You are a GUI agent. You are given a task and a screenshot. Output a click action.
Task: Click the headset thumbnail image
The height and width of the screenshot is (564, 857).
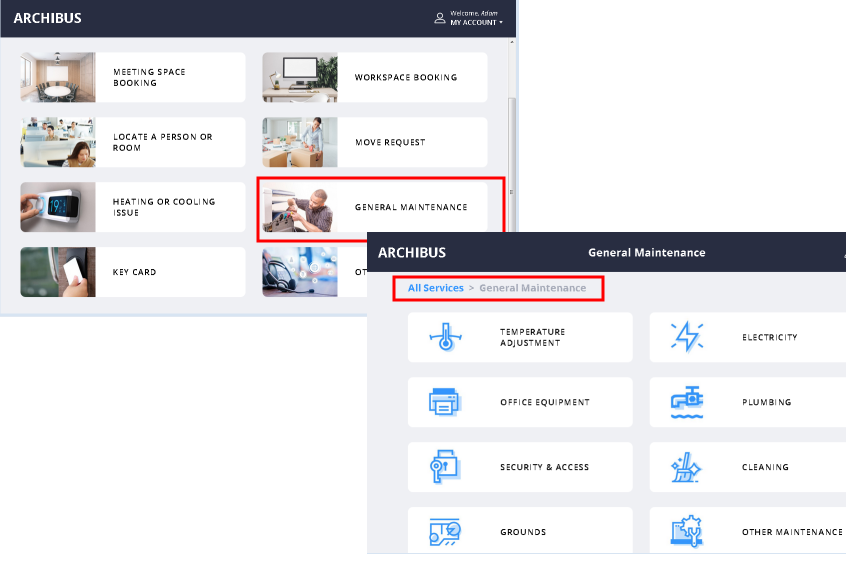[300, 272]
